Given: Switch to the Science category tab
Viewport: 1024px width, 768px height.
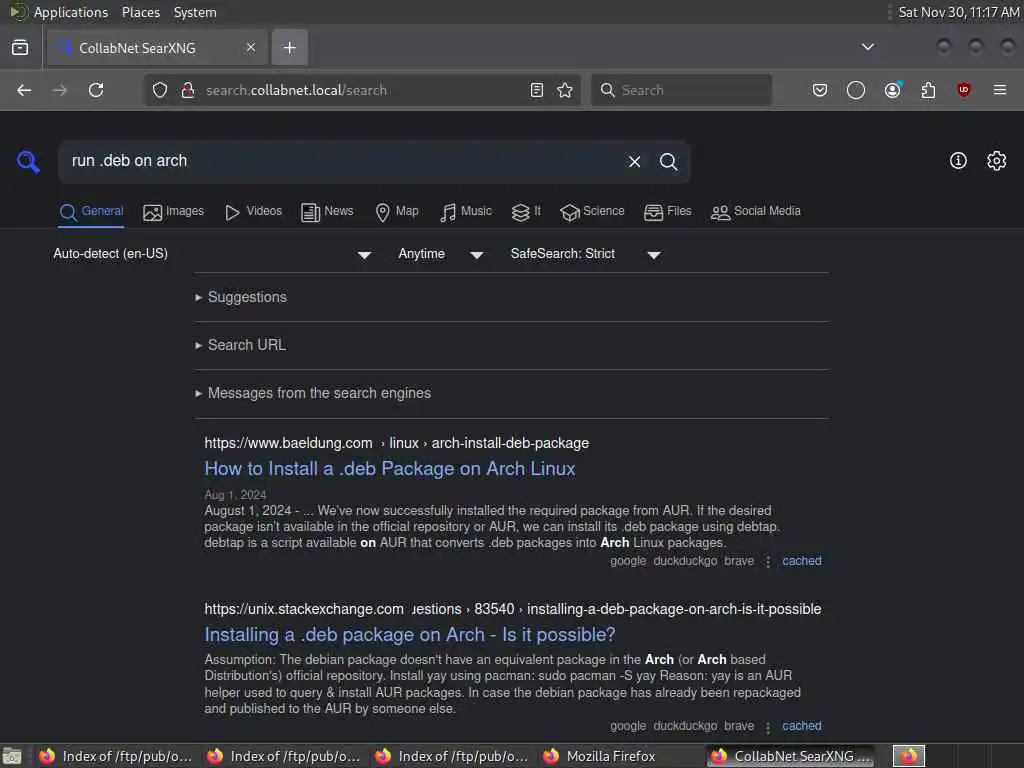Looking at the screenshot, I should (592, 212).
